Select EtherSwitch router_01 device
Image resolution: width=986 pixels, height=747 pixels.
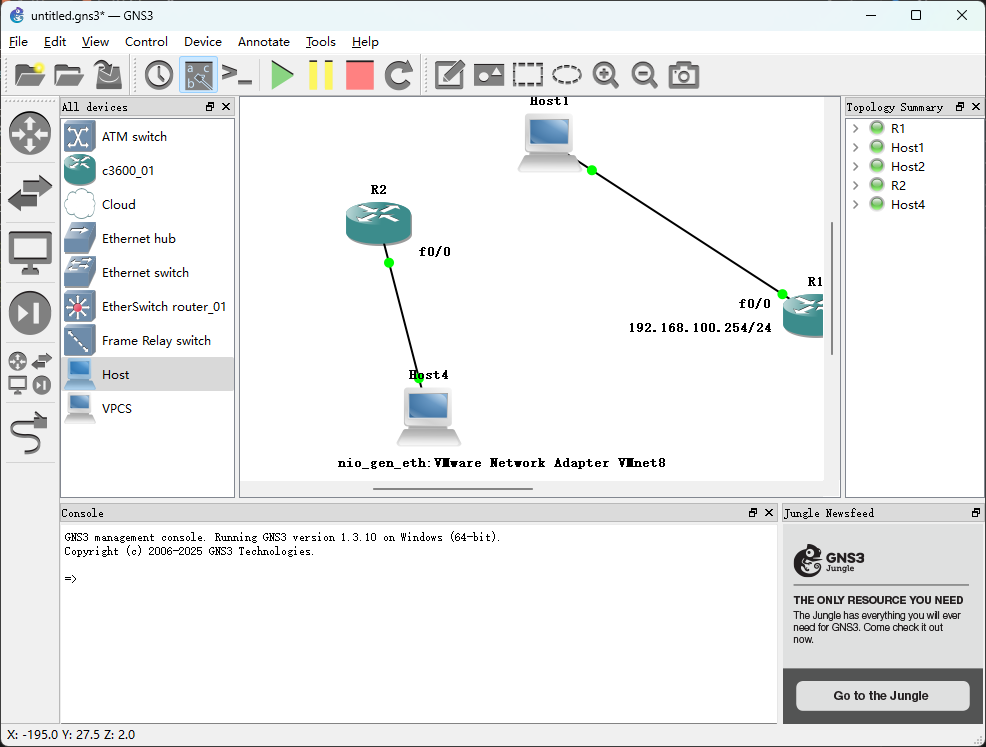pos(148,306)
